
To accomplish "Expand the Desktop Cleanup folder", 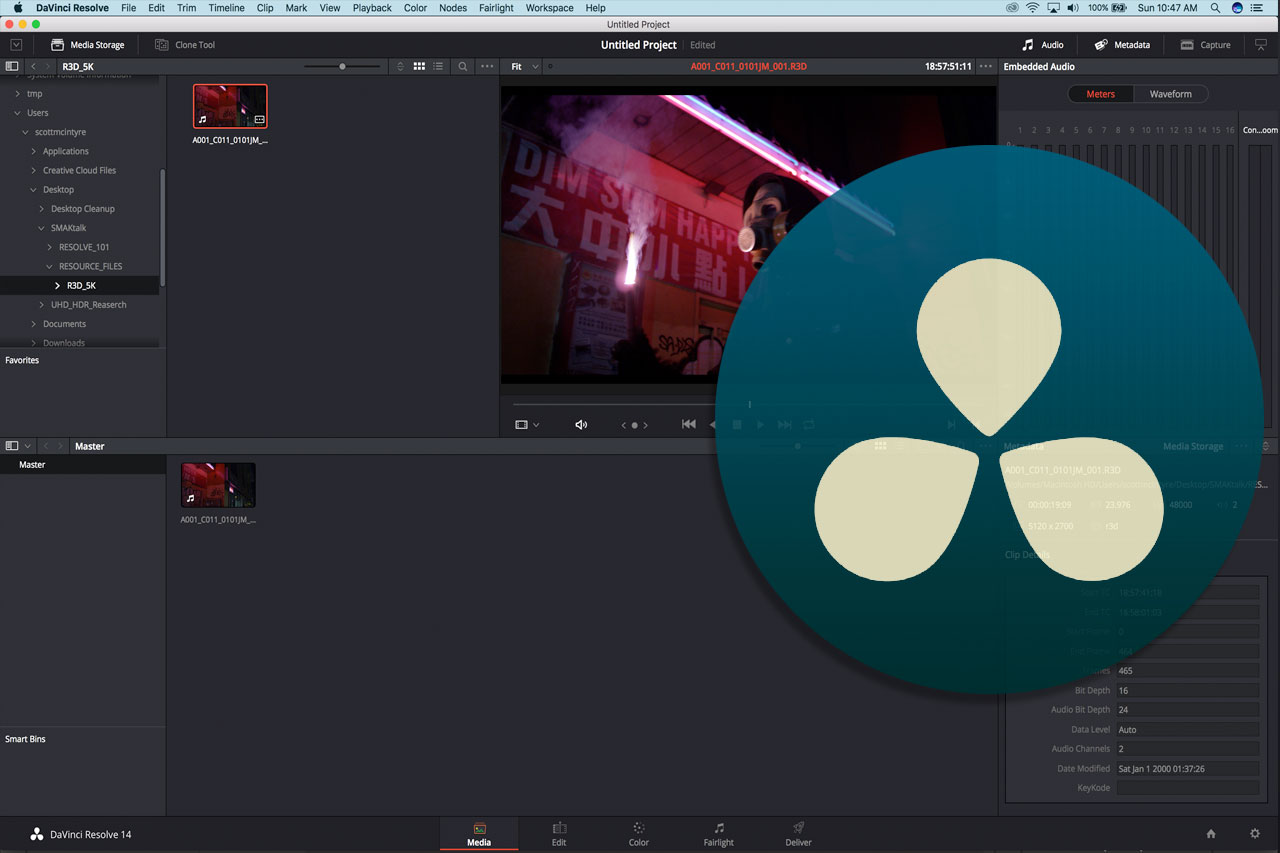I will pos(41,209).
